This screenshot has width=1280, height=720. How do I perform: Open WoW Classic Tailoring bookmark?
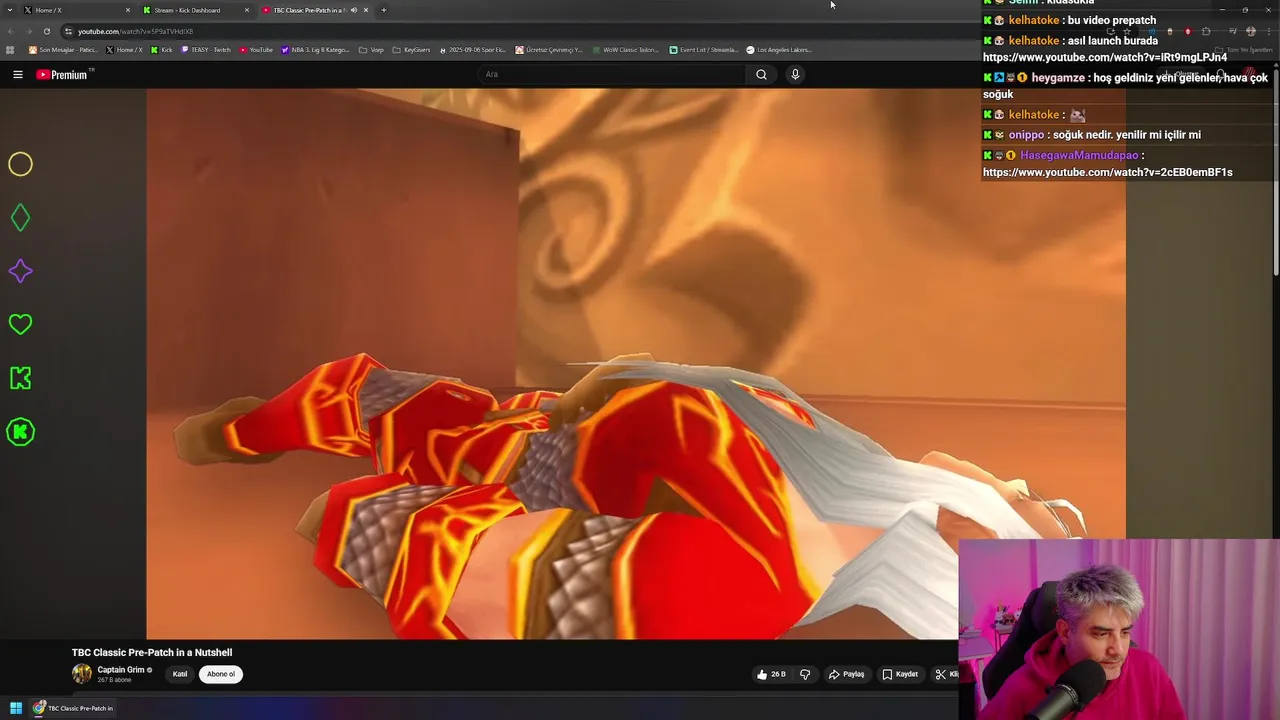click(626, 50)
